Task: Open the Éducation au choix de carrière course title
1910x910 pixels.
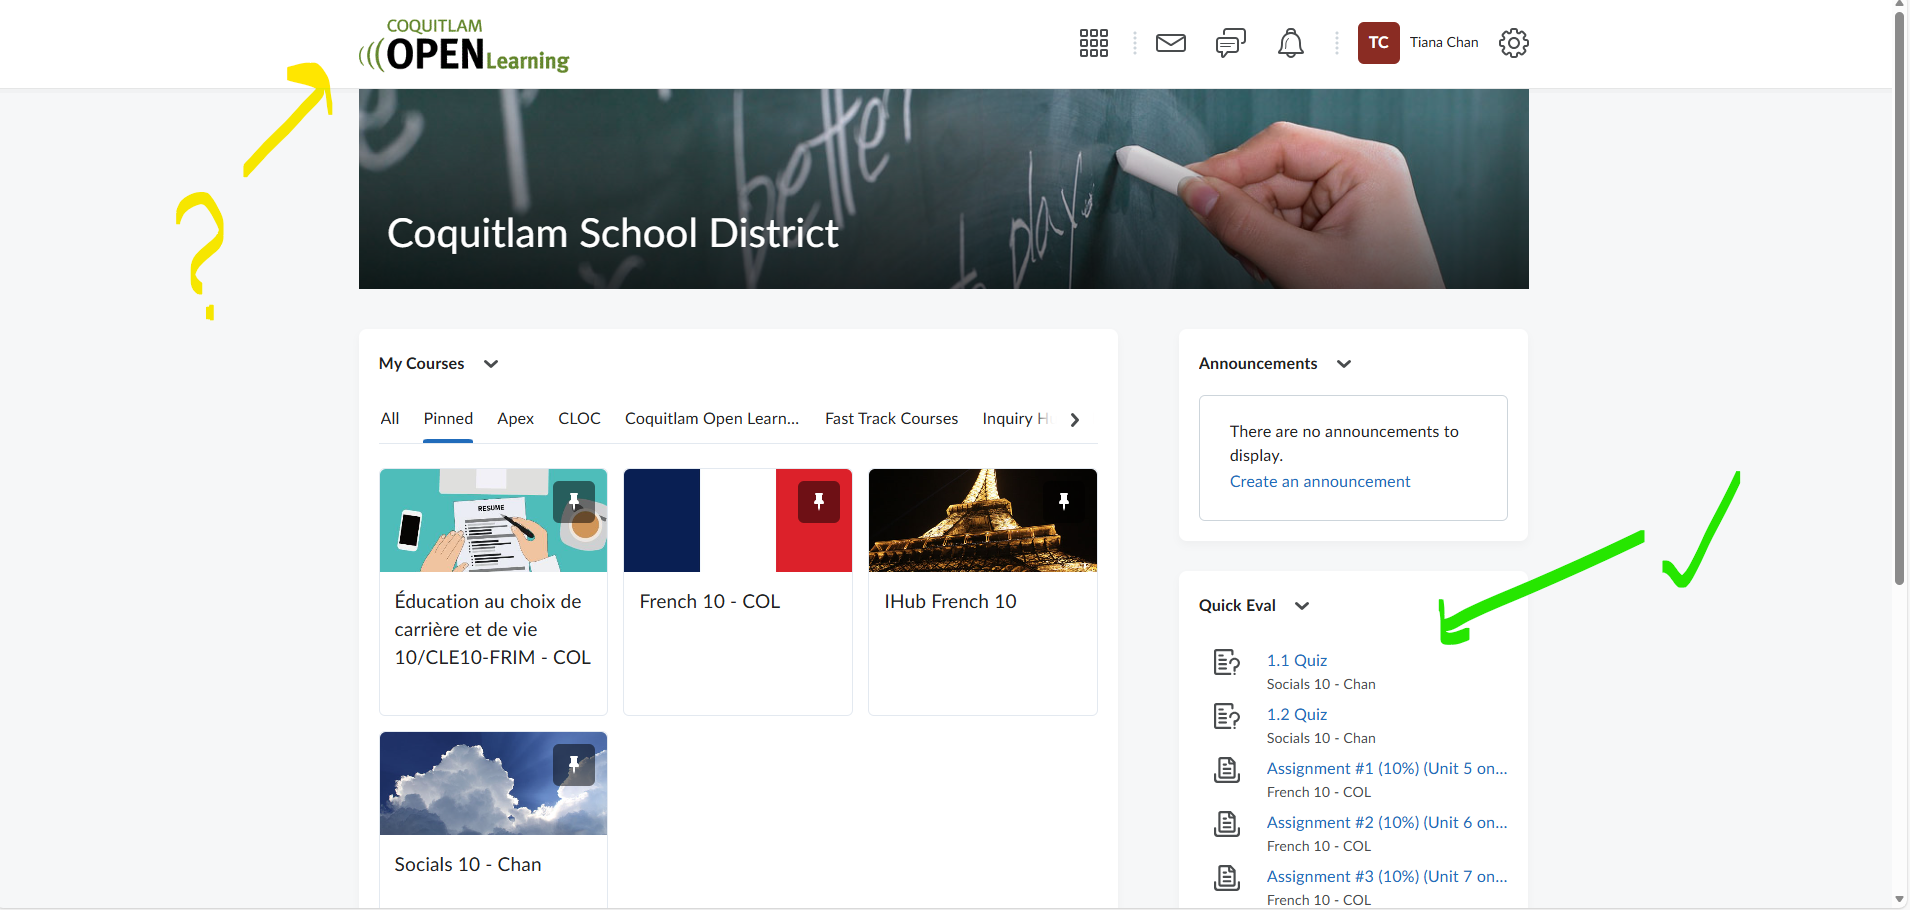Action: click(493, 630)
